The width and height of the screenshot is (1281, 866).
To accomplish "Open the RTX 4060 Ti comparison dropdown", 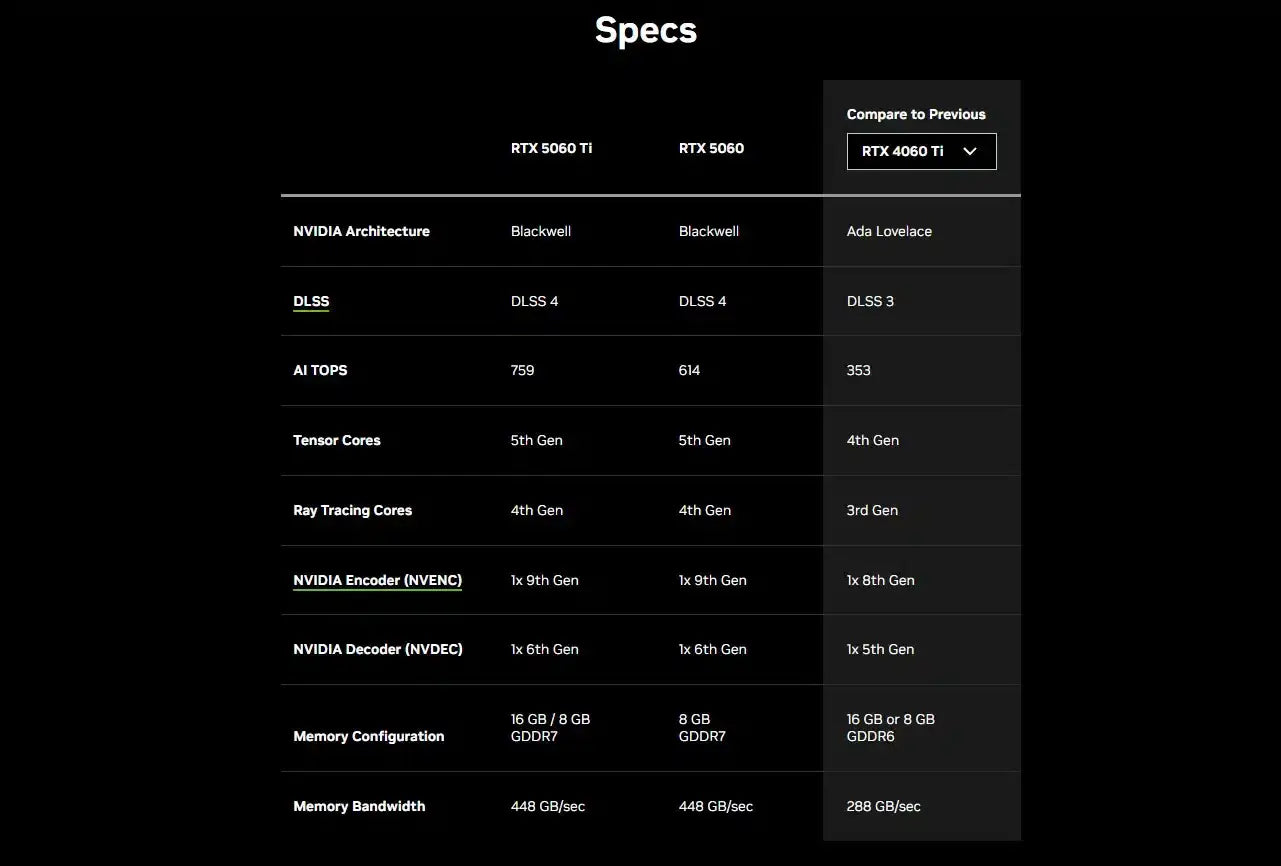I will coord(920,152).
